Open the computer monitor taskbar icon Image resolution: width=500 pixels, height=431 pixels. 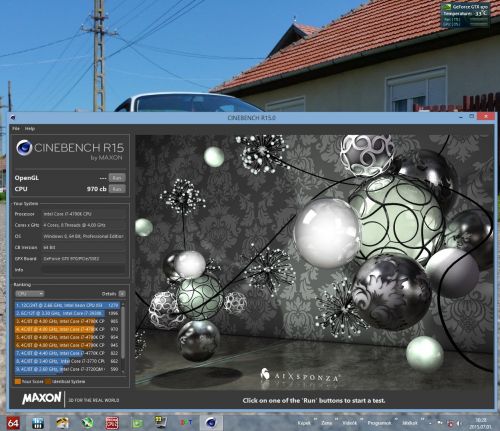[161, 422]
